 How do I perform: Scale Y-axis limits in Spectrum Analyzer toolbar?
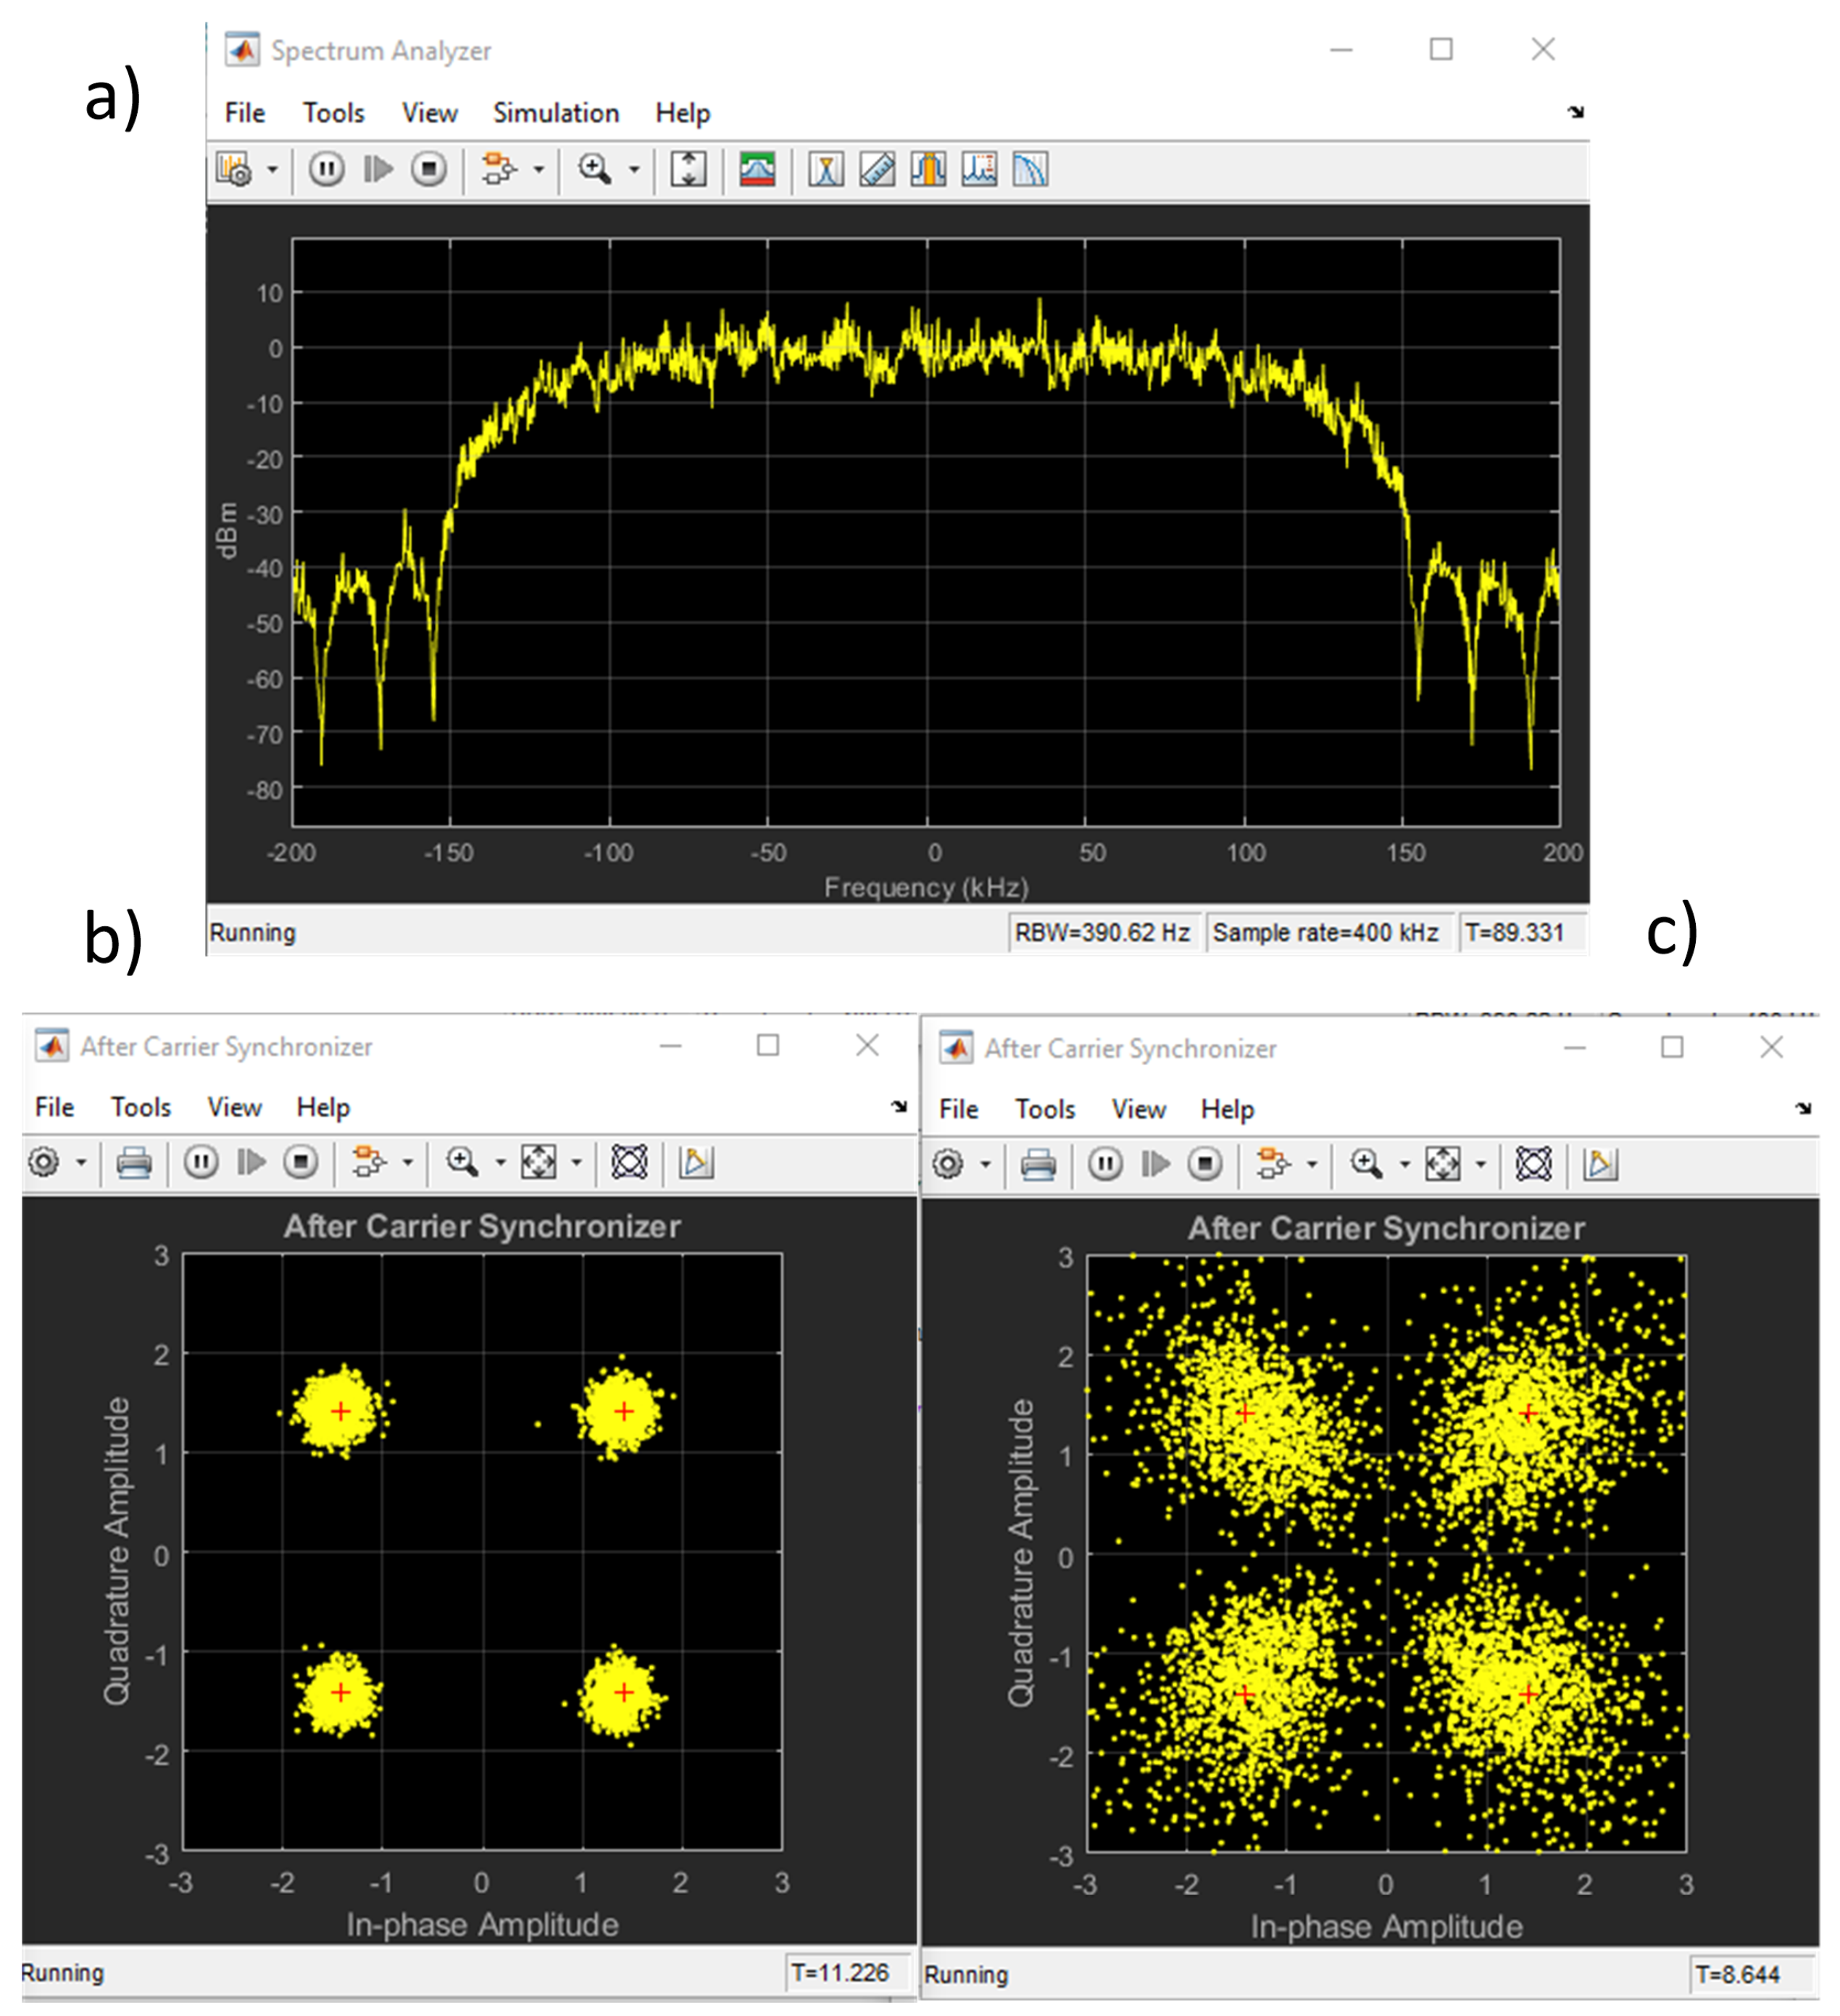pos(688,169)
